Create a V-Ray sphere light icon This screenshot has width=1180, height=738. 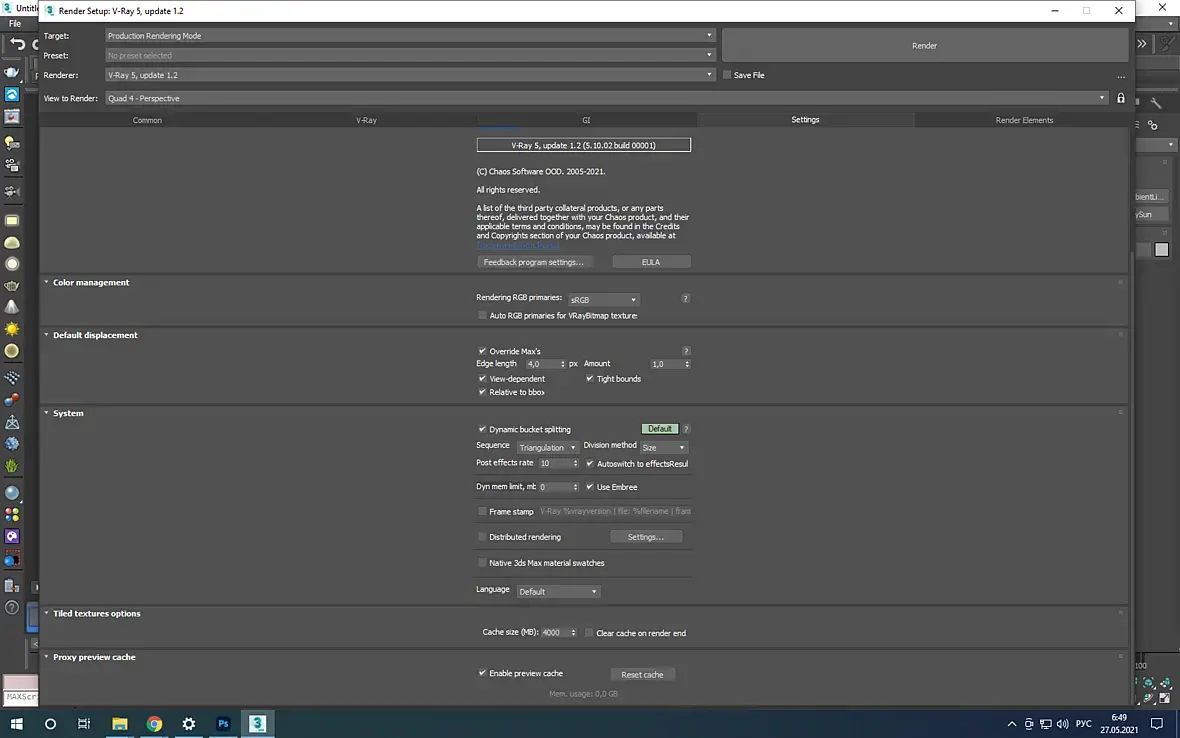(12, 264)
